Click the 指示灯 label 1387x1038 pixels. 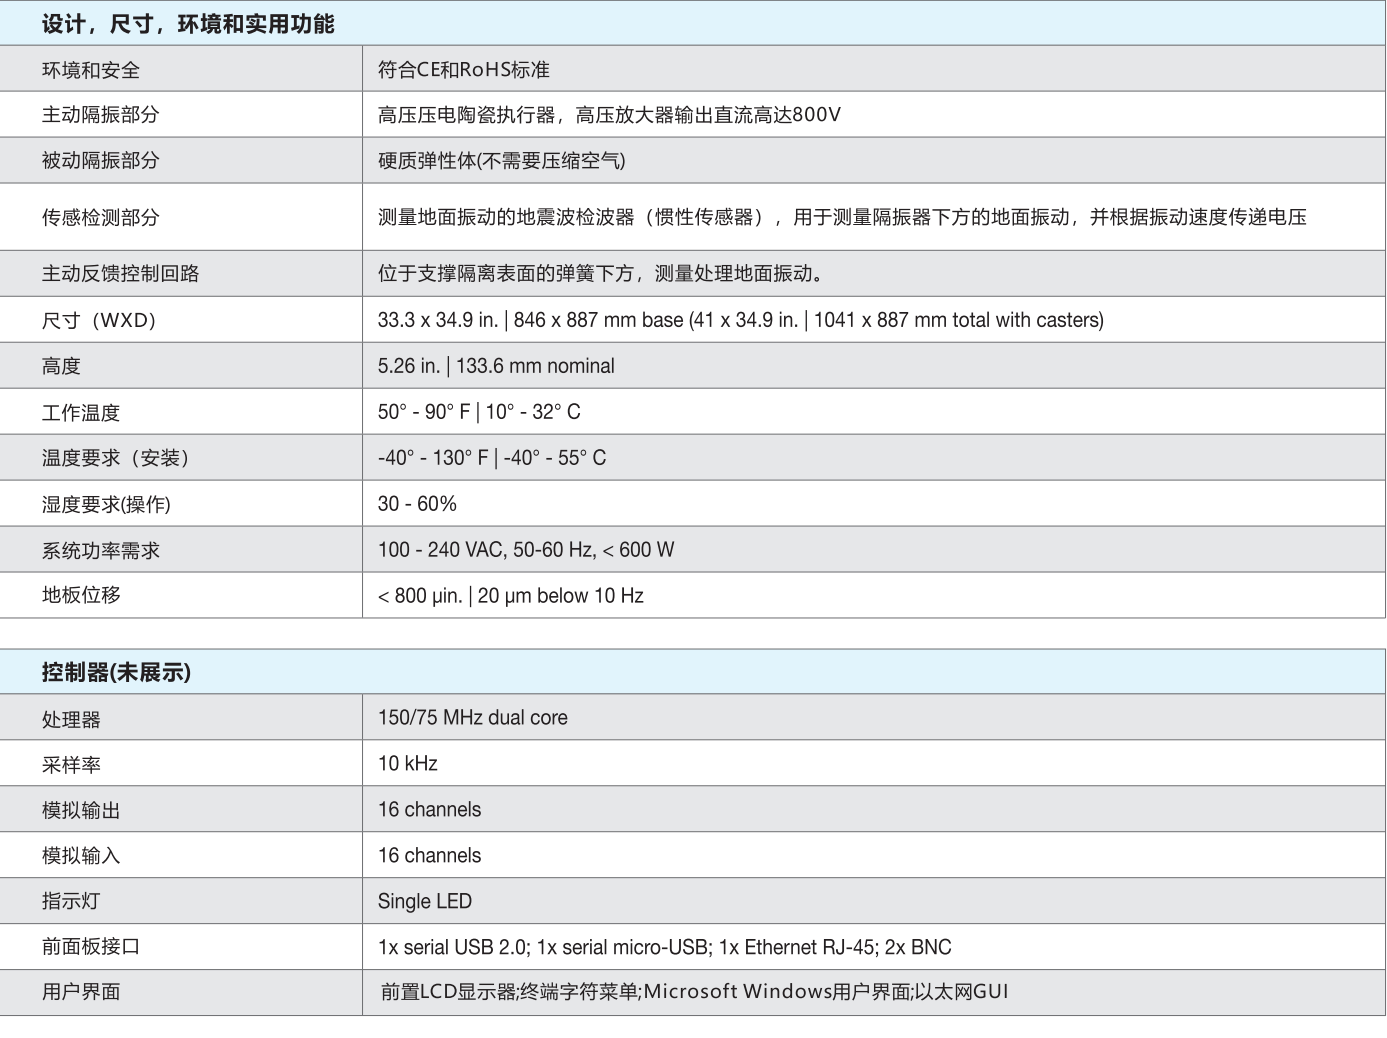(x=71, y=901)
